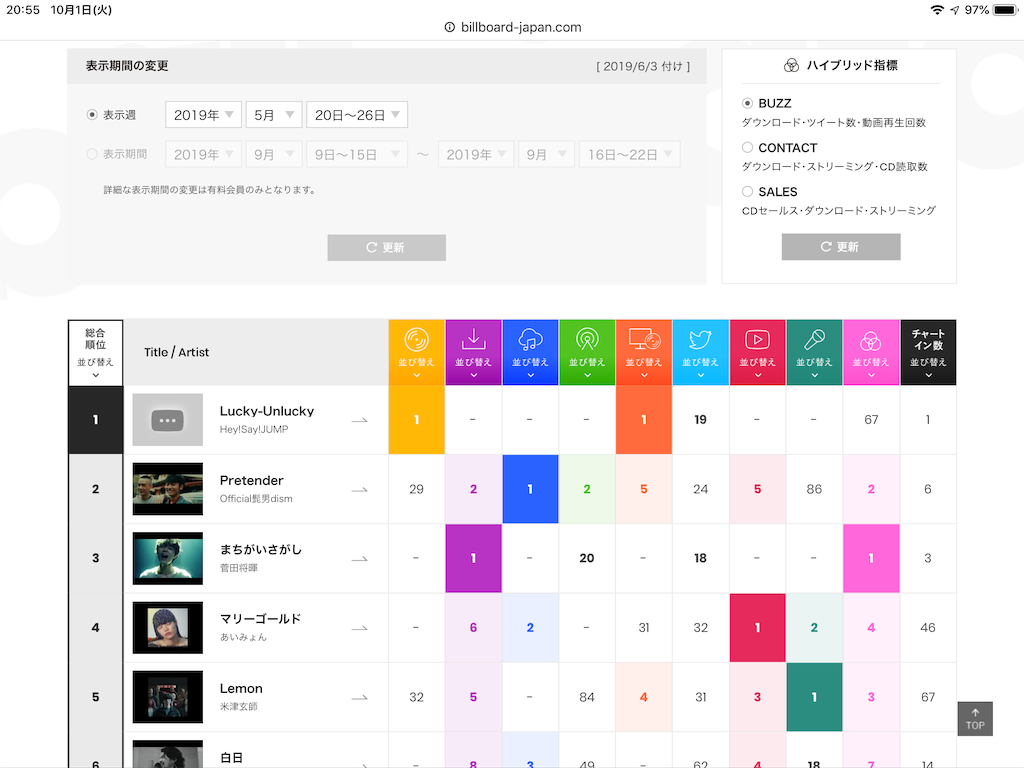1024x768 pixels.
Task: Sort by the teal karaoke microphone icon column
Action: (x=814, y=352)
